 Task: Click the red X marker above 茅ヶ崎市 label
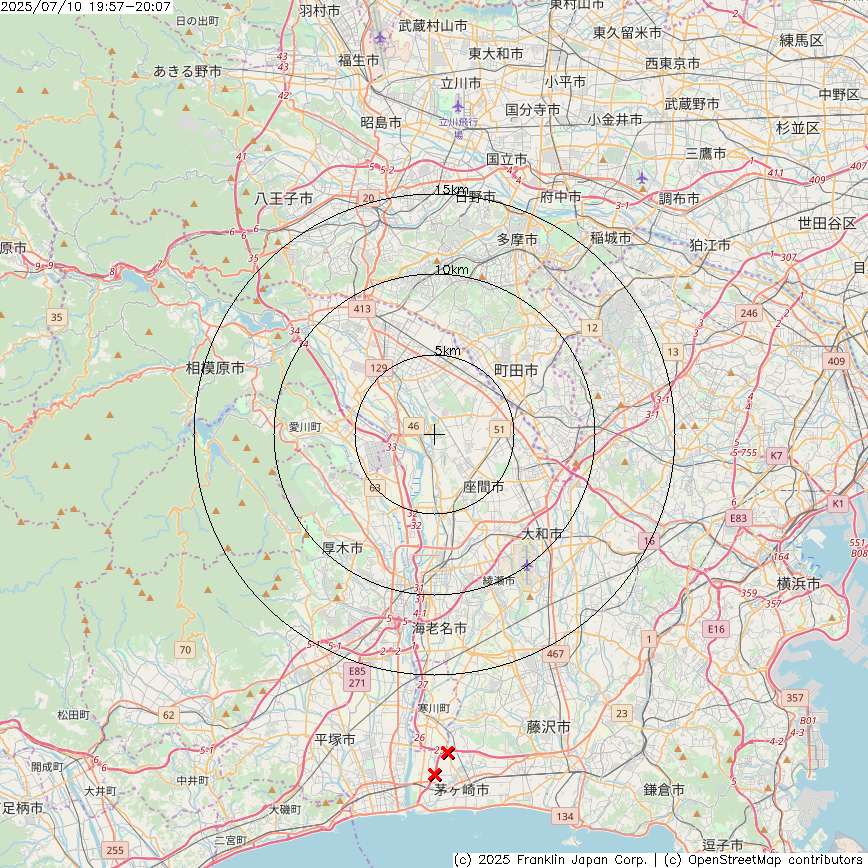click(x=435, y=774)
